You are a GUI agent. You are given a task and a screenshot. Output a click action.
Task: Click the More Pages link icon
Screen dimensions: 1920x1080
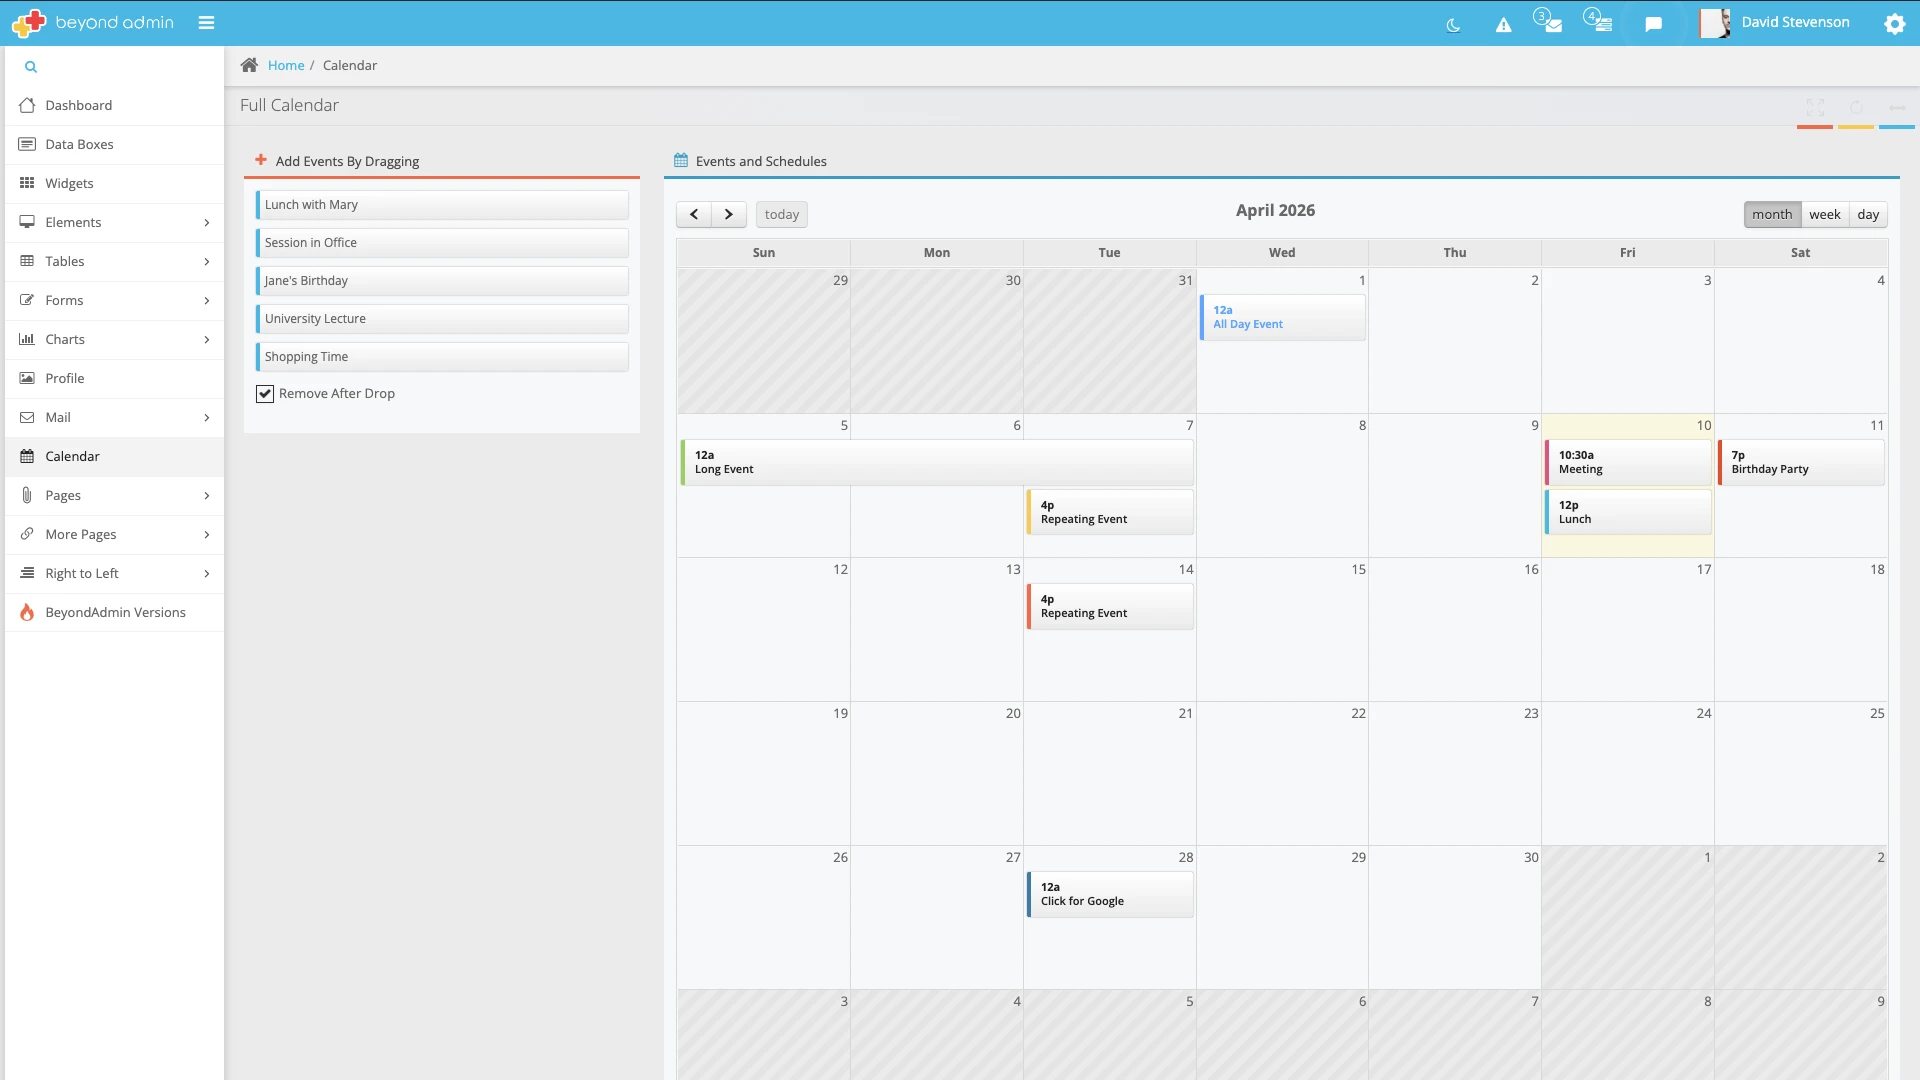(27, 534)
